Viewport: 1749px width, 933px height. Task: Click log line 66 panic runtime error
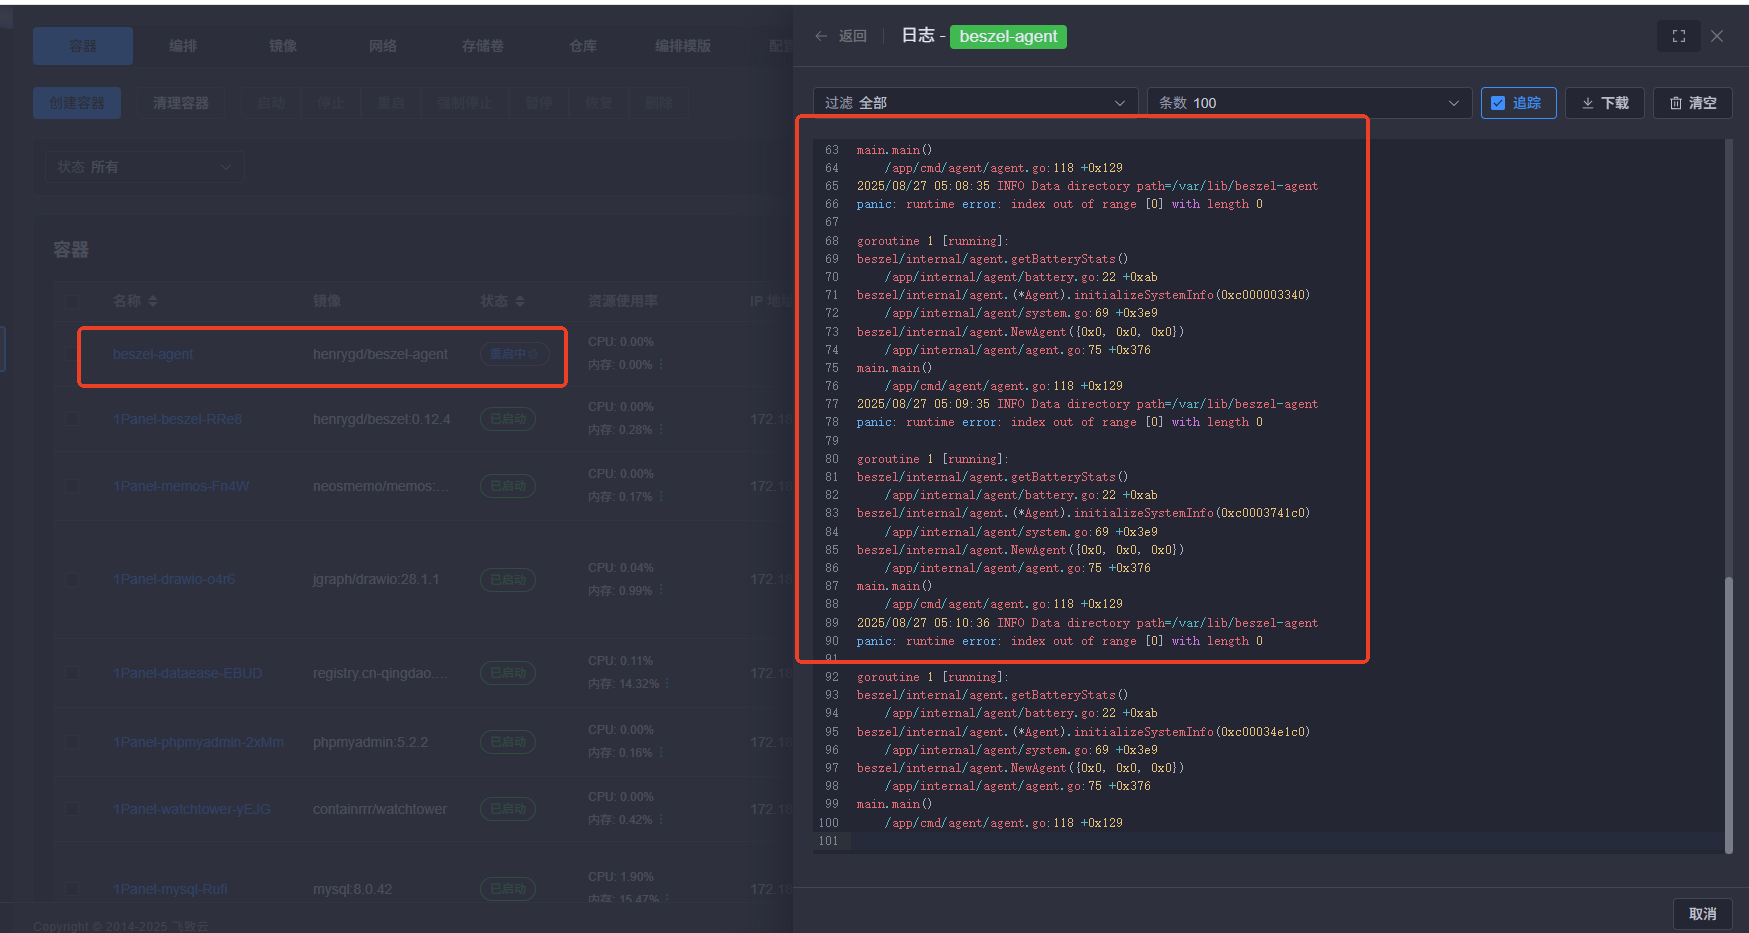[x=1059, y=204]
